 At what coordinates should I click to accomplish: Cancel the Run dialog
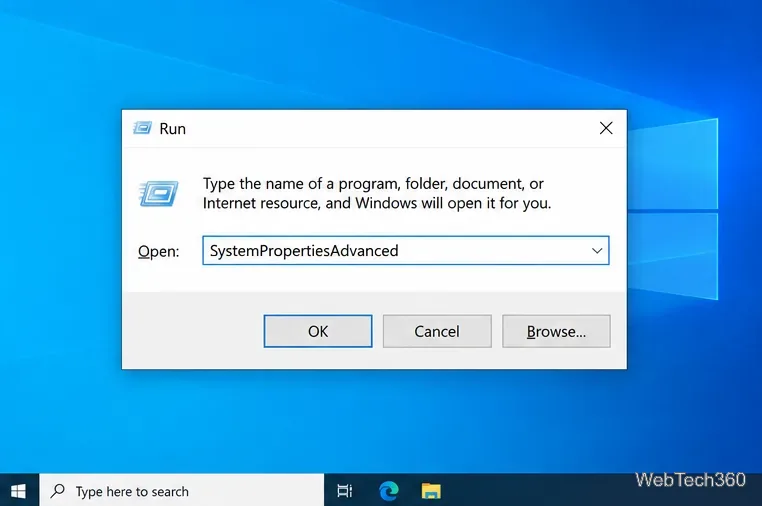coord(437,331)
